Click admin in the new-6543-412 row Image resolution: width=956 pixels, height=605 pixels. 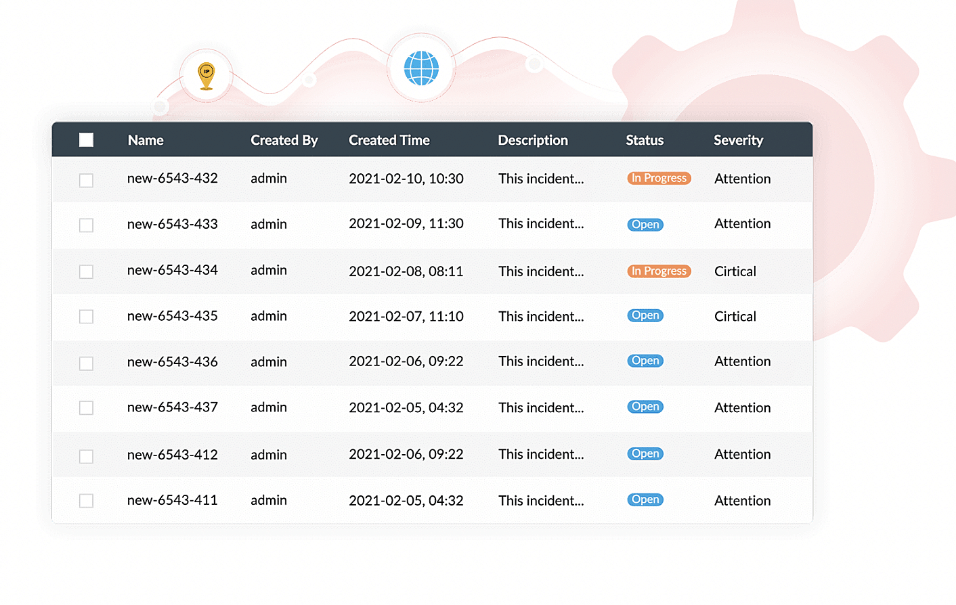pos(268,454)
